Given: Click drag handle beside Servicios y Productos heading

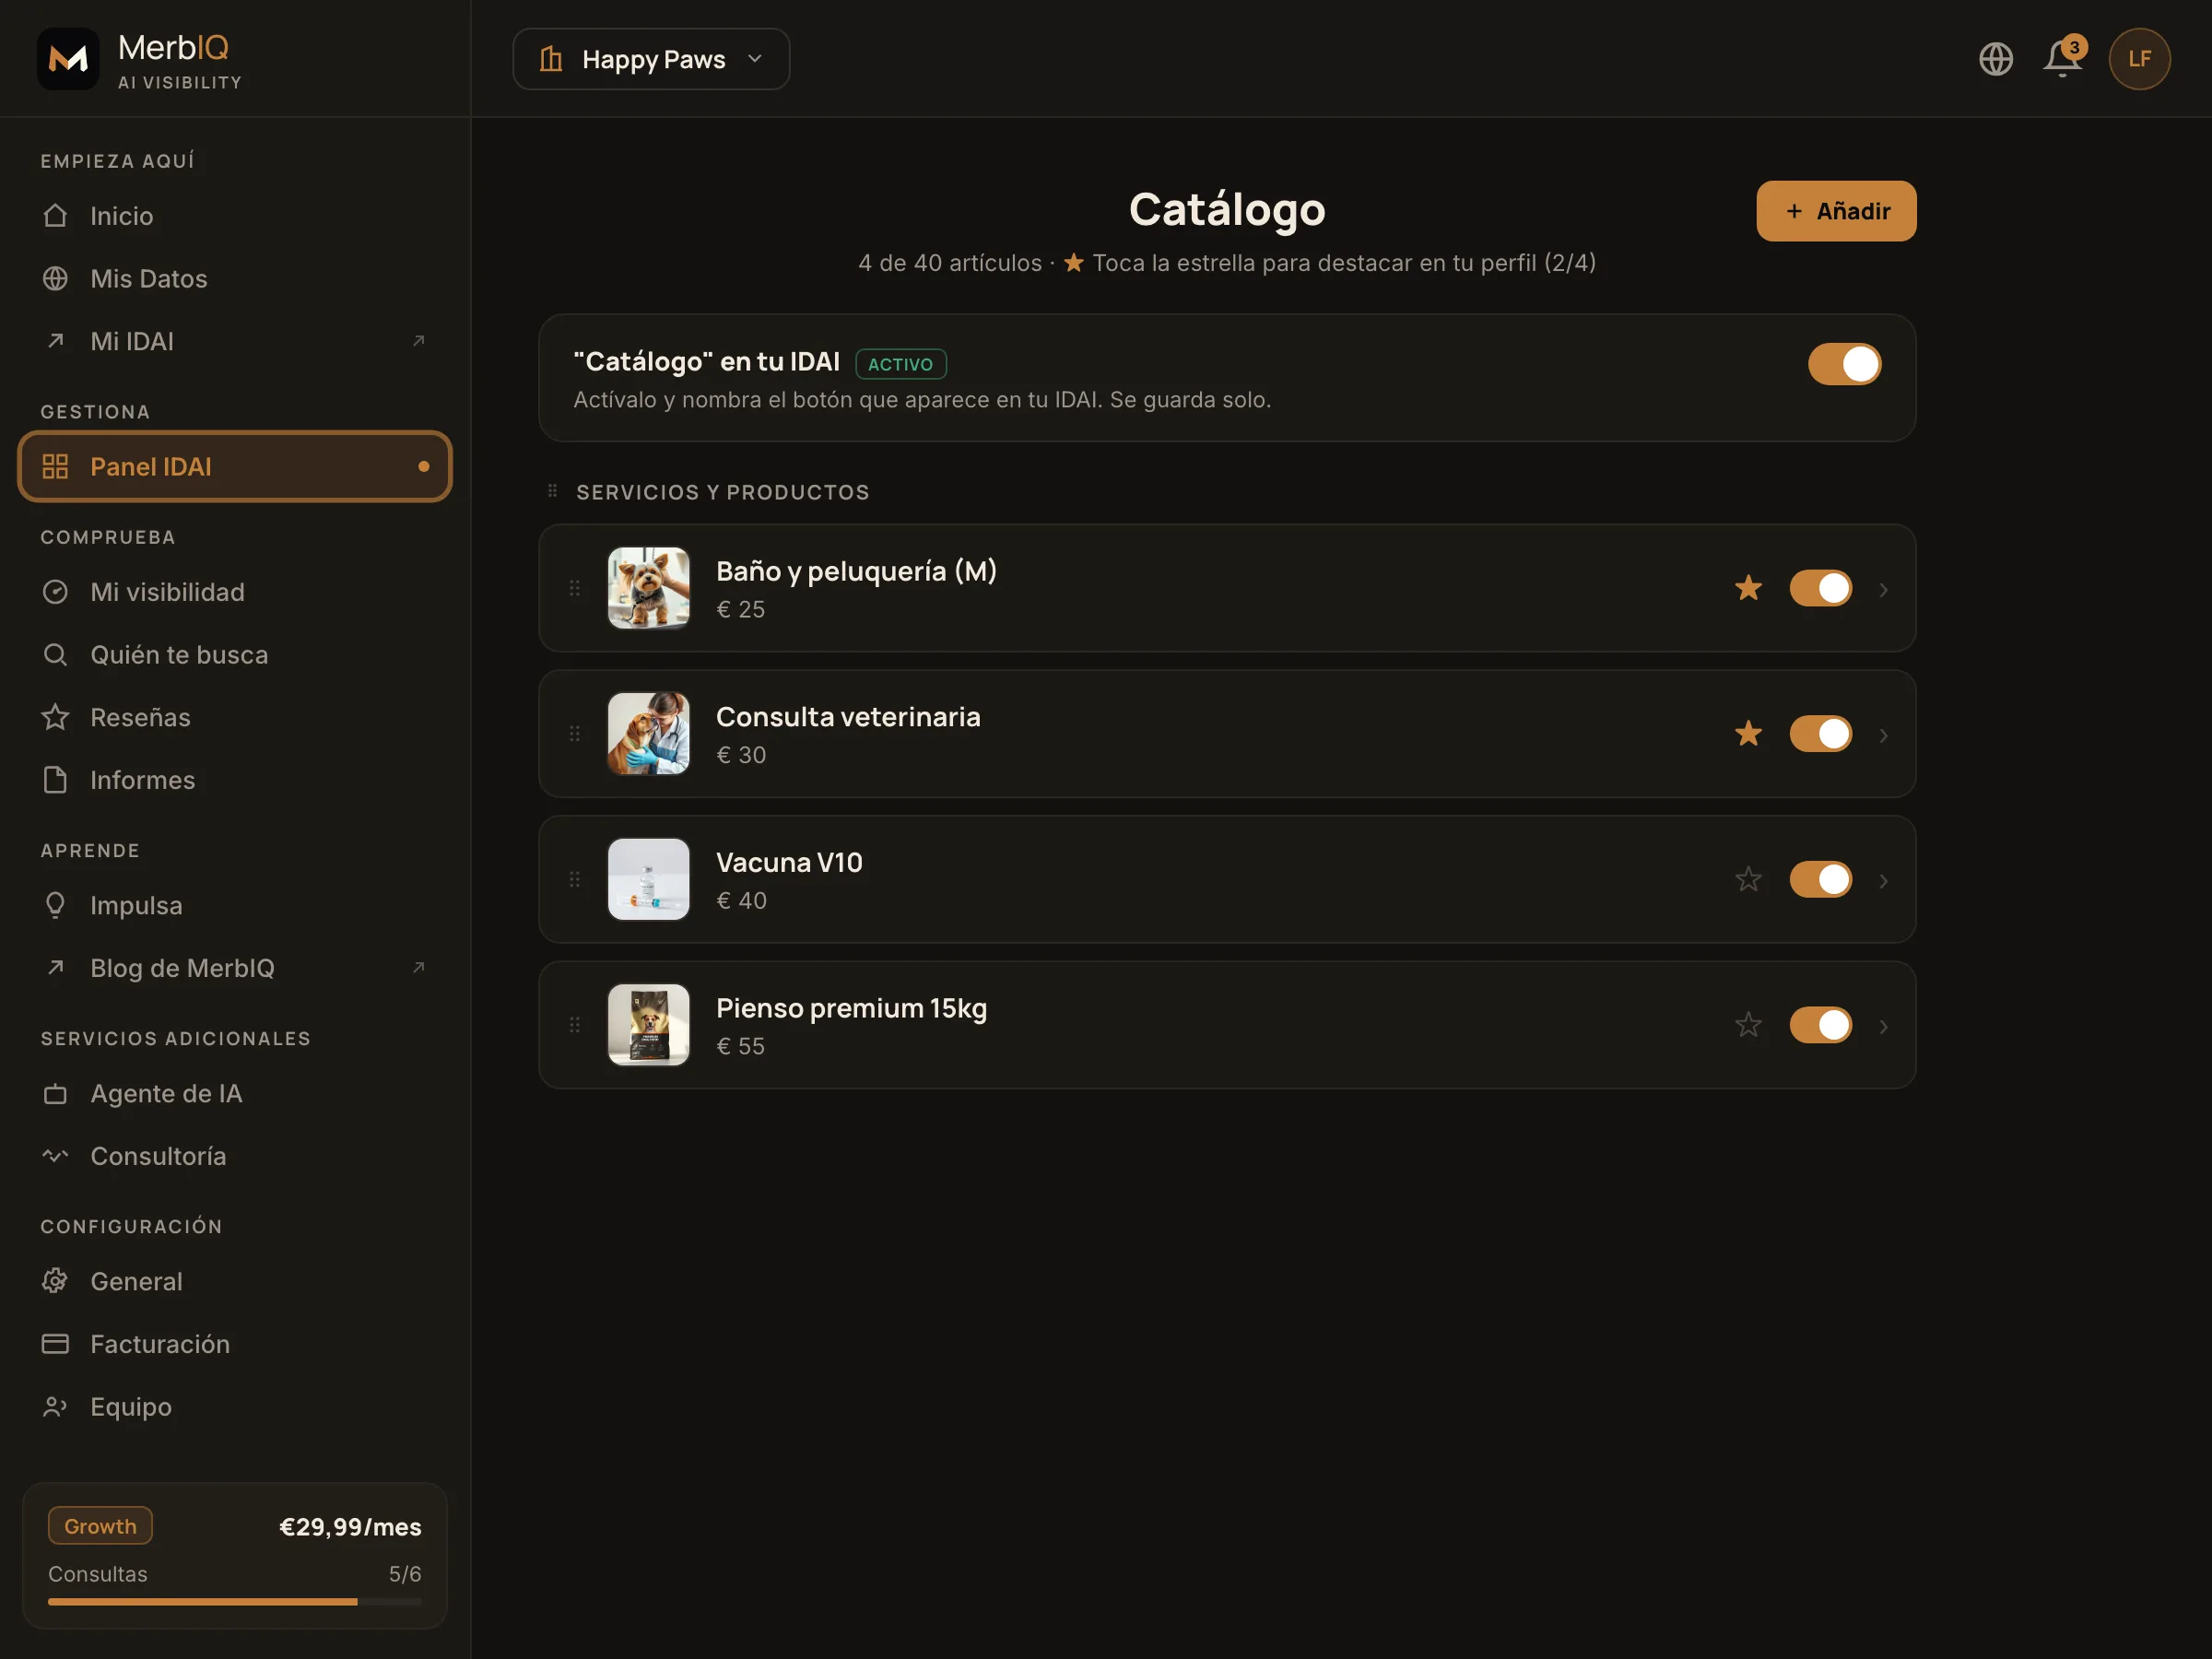Looking at the screenshot, I should point(552,490).
